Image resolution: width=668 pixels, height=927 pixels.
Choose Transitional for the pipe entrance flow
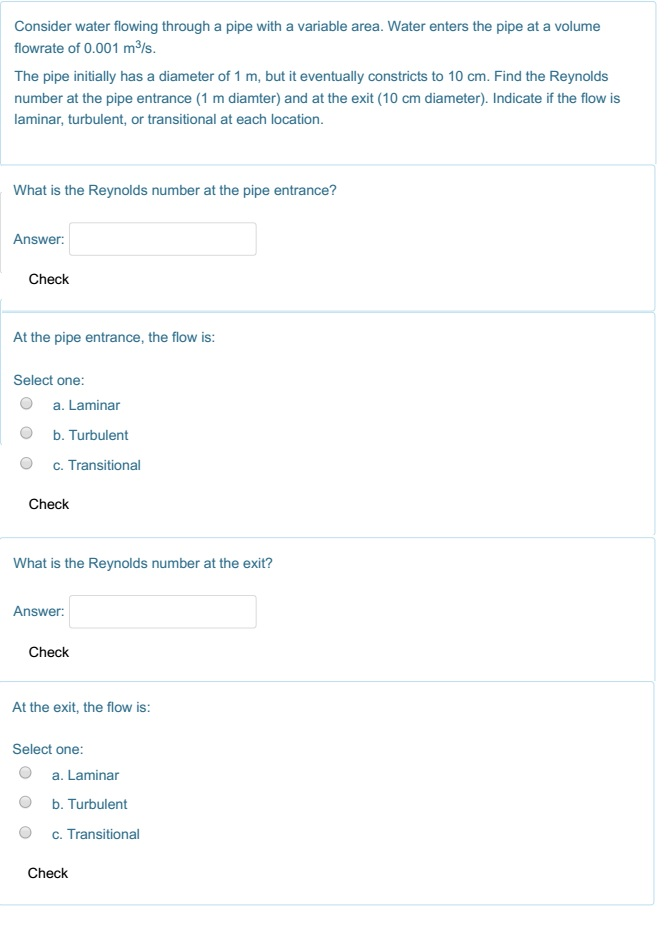click(28, 465)
